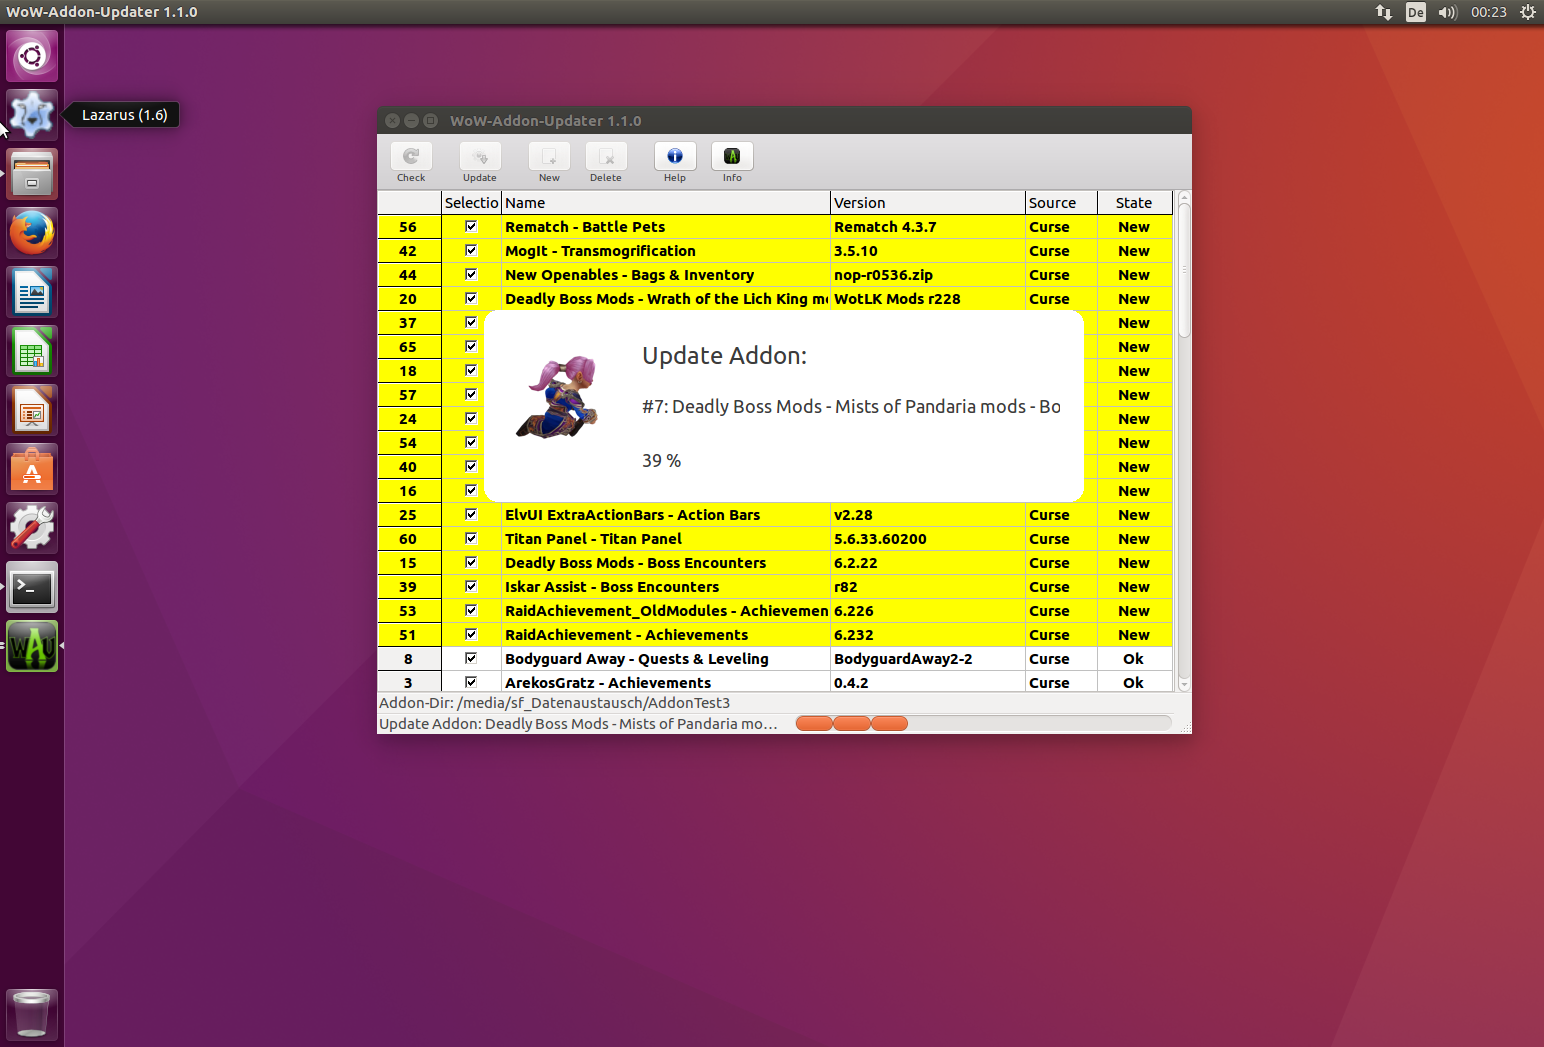Sort by the Name column header

(665, 202)
